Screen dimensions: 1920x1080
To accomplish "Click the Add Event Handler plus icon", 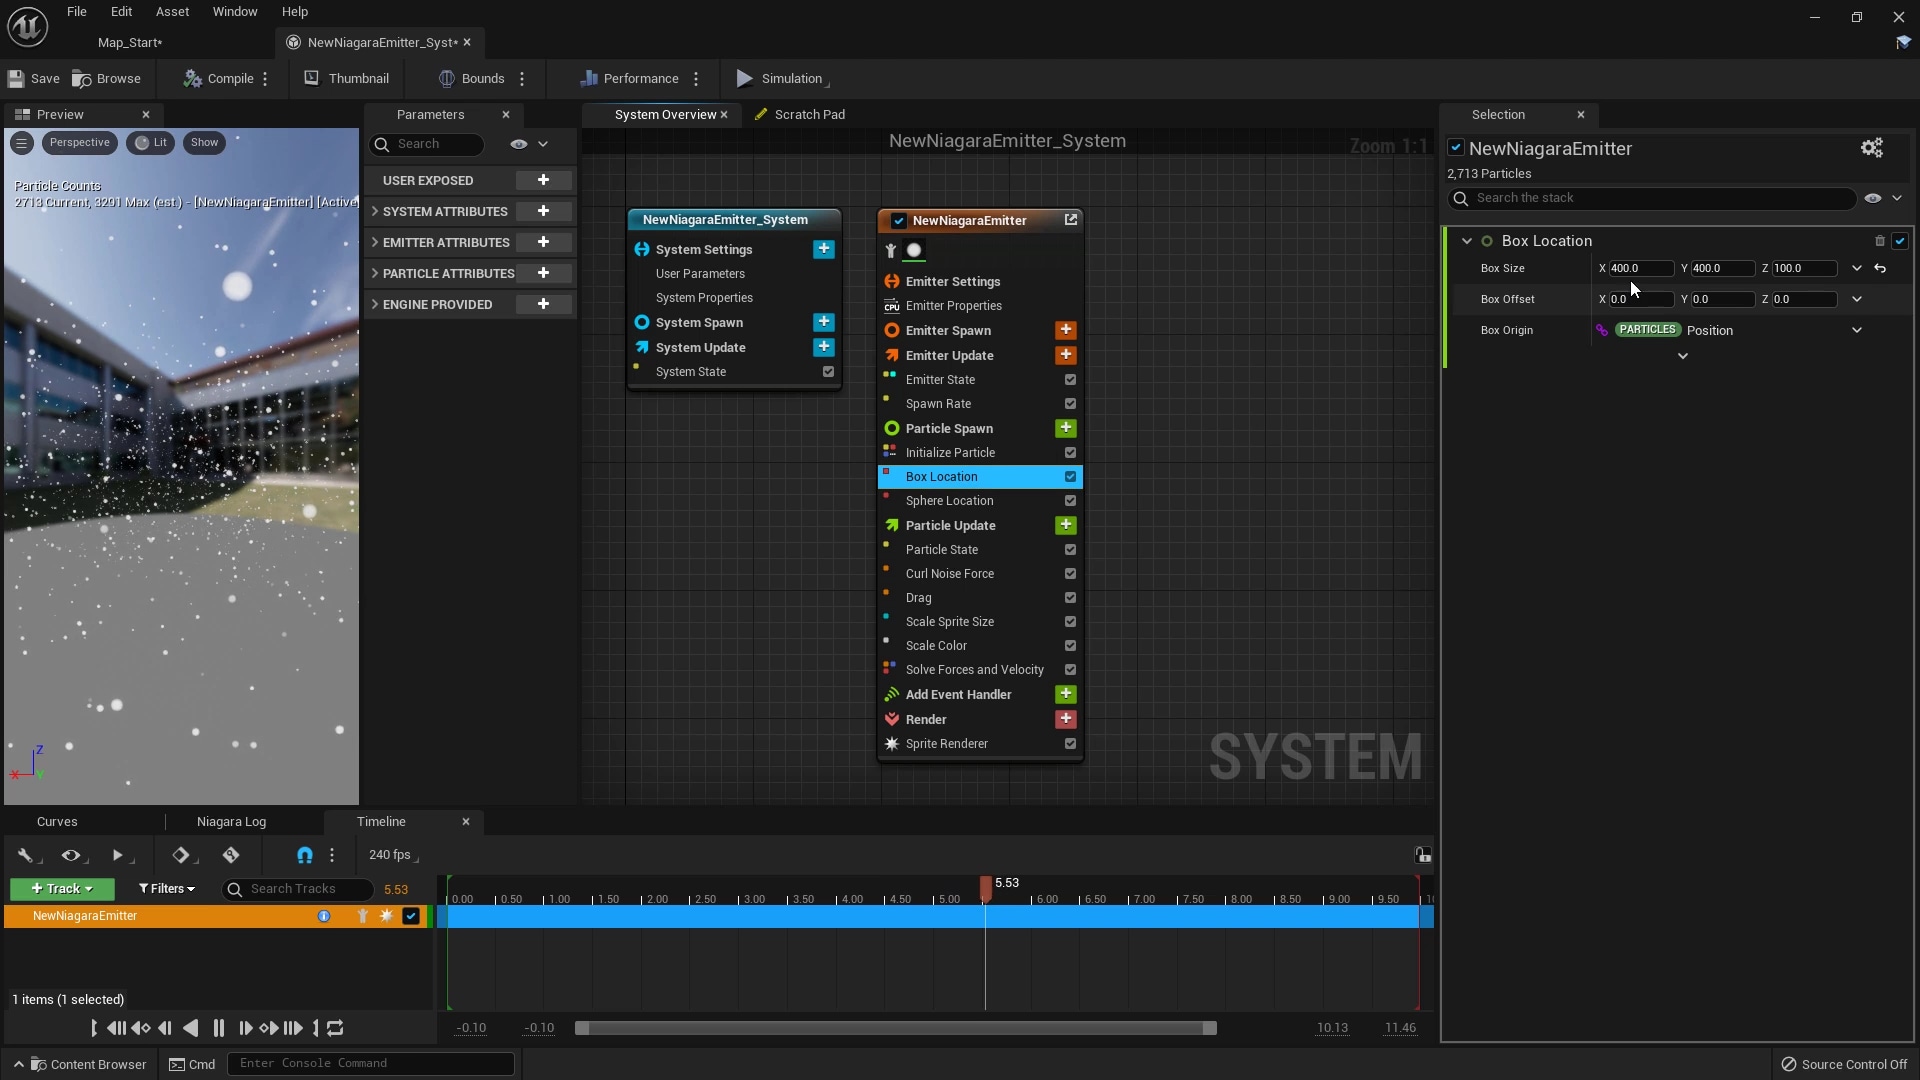I will (1065, 694).
